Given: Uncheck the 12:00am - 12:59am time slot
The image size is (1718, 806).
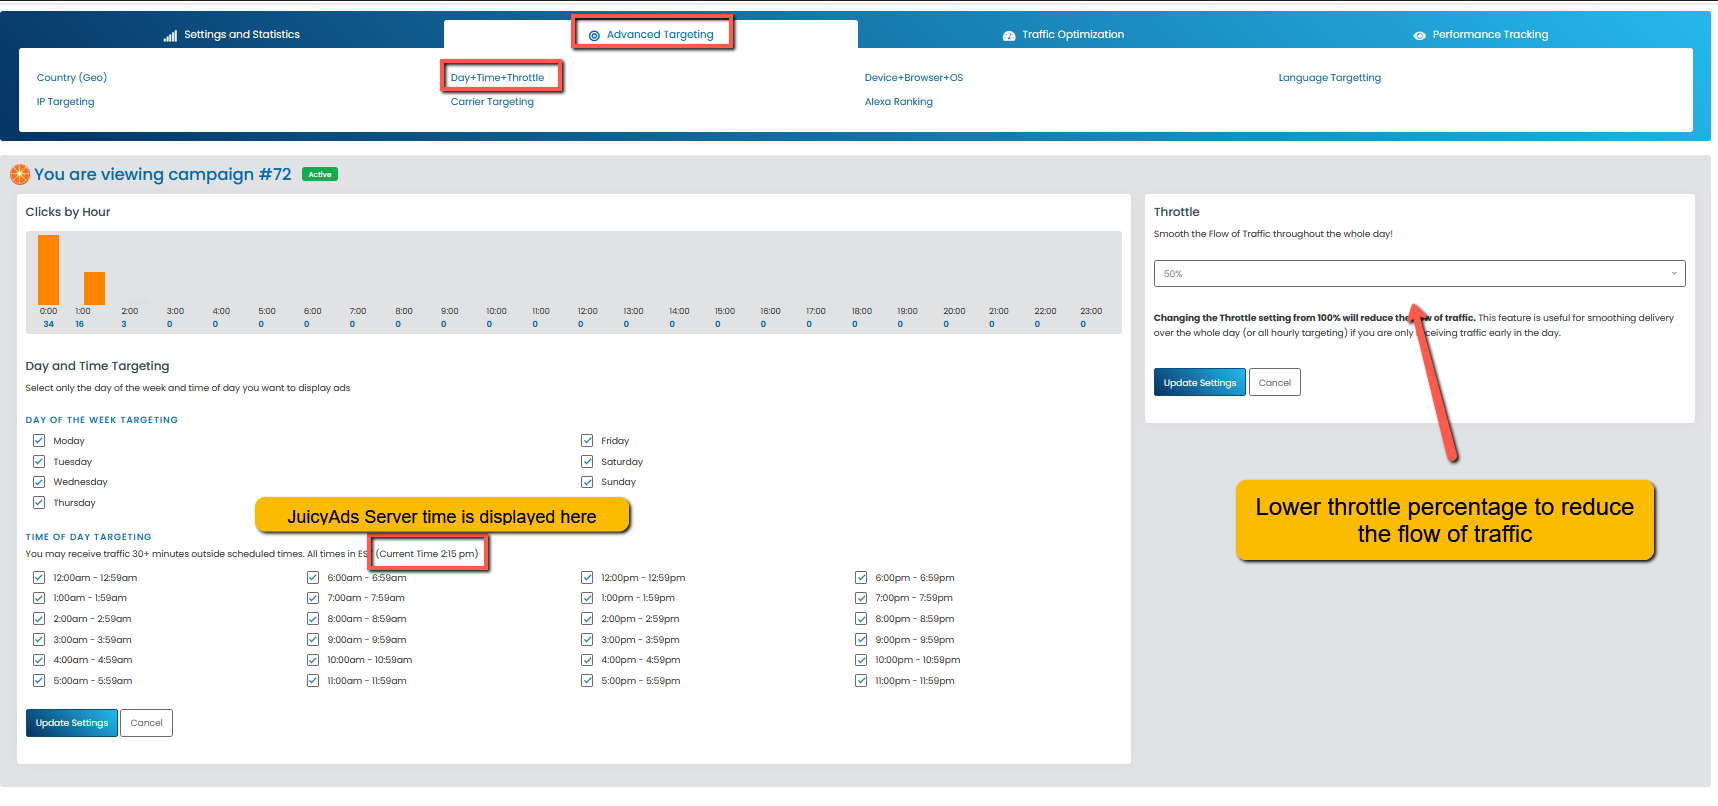Looking at the screenshot, I should 39,578.
